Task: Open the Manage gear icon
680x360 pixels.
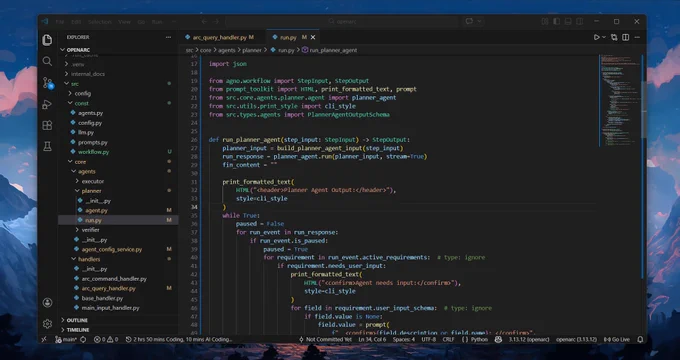Action: point(47,324)
